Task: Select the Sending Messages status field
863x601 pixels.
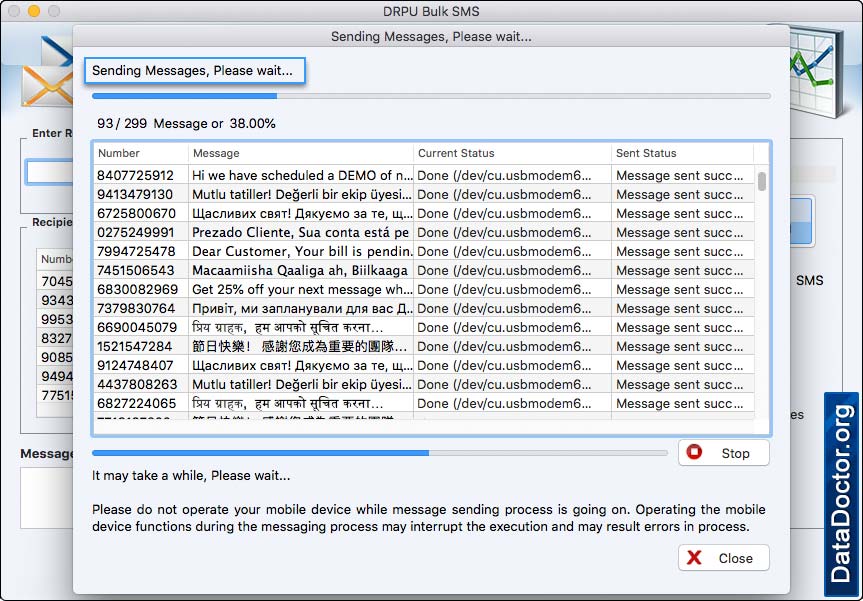Action: point(195,70)
